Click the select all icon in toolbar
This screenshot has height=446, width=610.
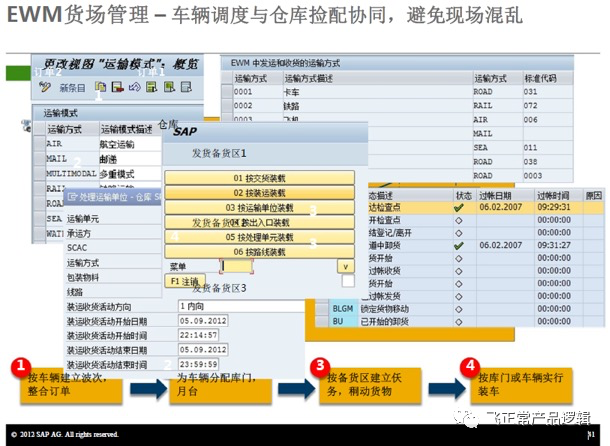tap(152, 87)
